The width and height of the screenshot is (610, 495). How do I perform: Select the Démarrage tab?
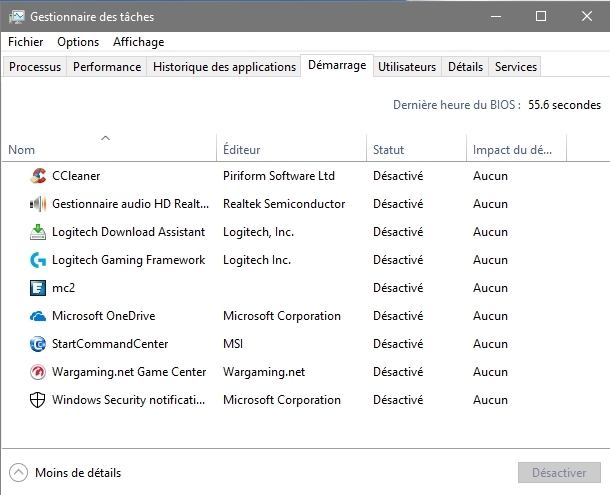(x=337, y=65)
